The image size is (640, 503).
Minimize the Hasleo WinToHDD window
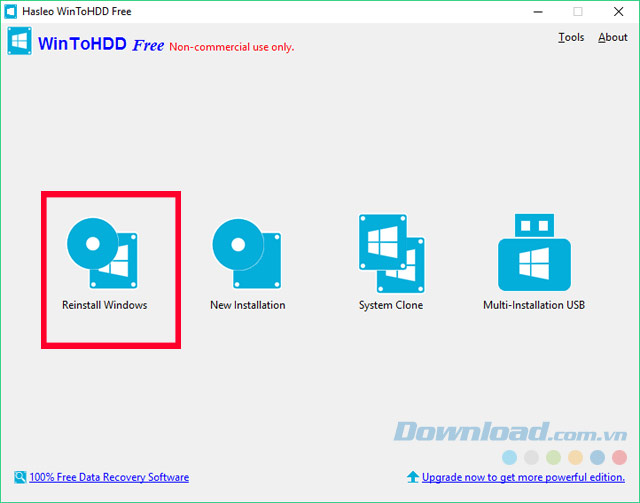tap(538, 12)
